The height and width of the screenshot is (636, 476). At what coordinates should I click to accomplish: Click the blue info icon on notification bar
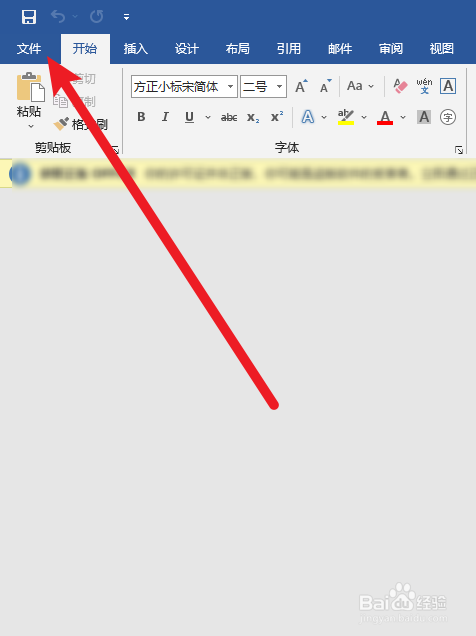(20, 174)
